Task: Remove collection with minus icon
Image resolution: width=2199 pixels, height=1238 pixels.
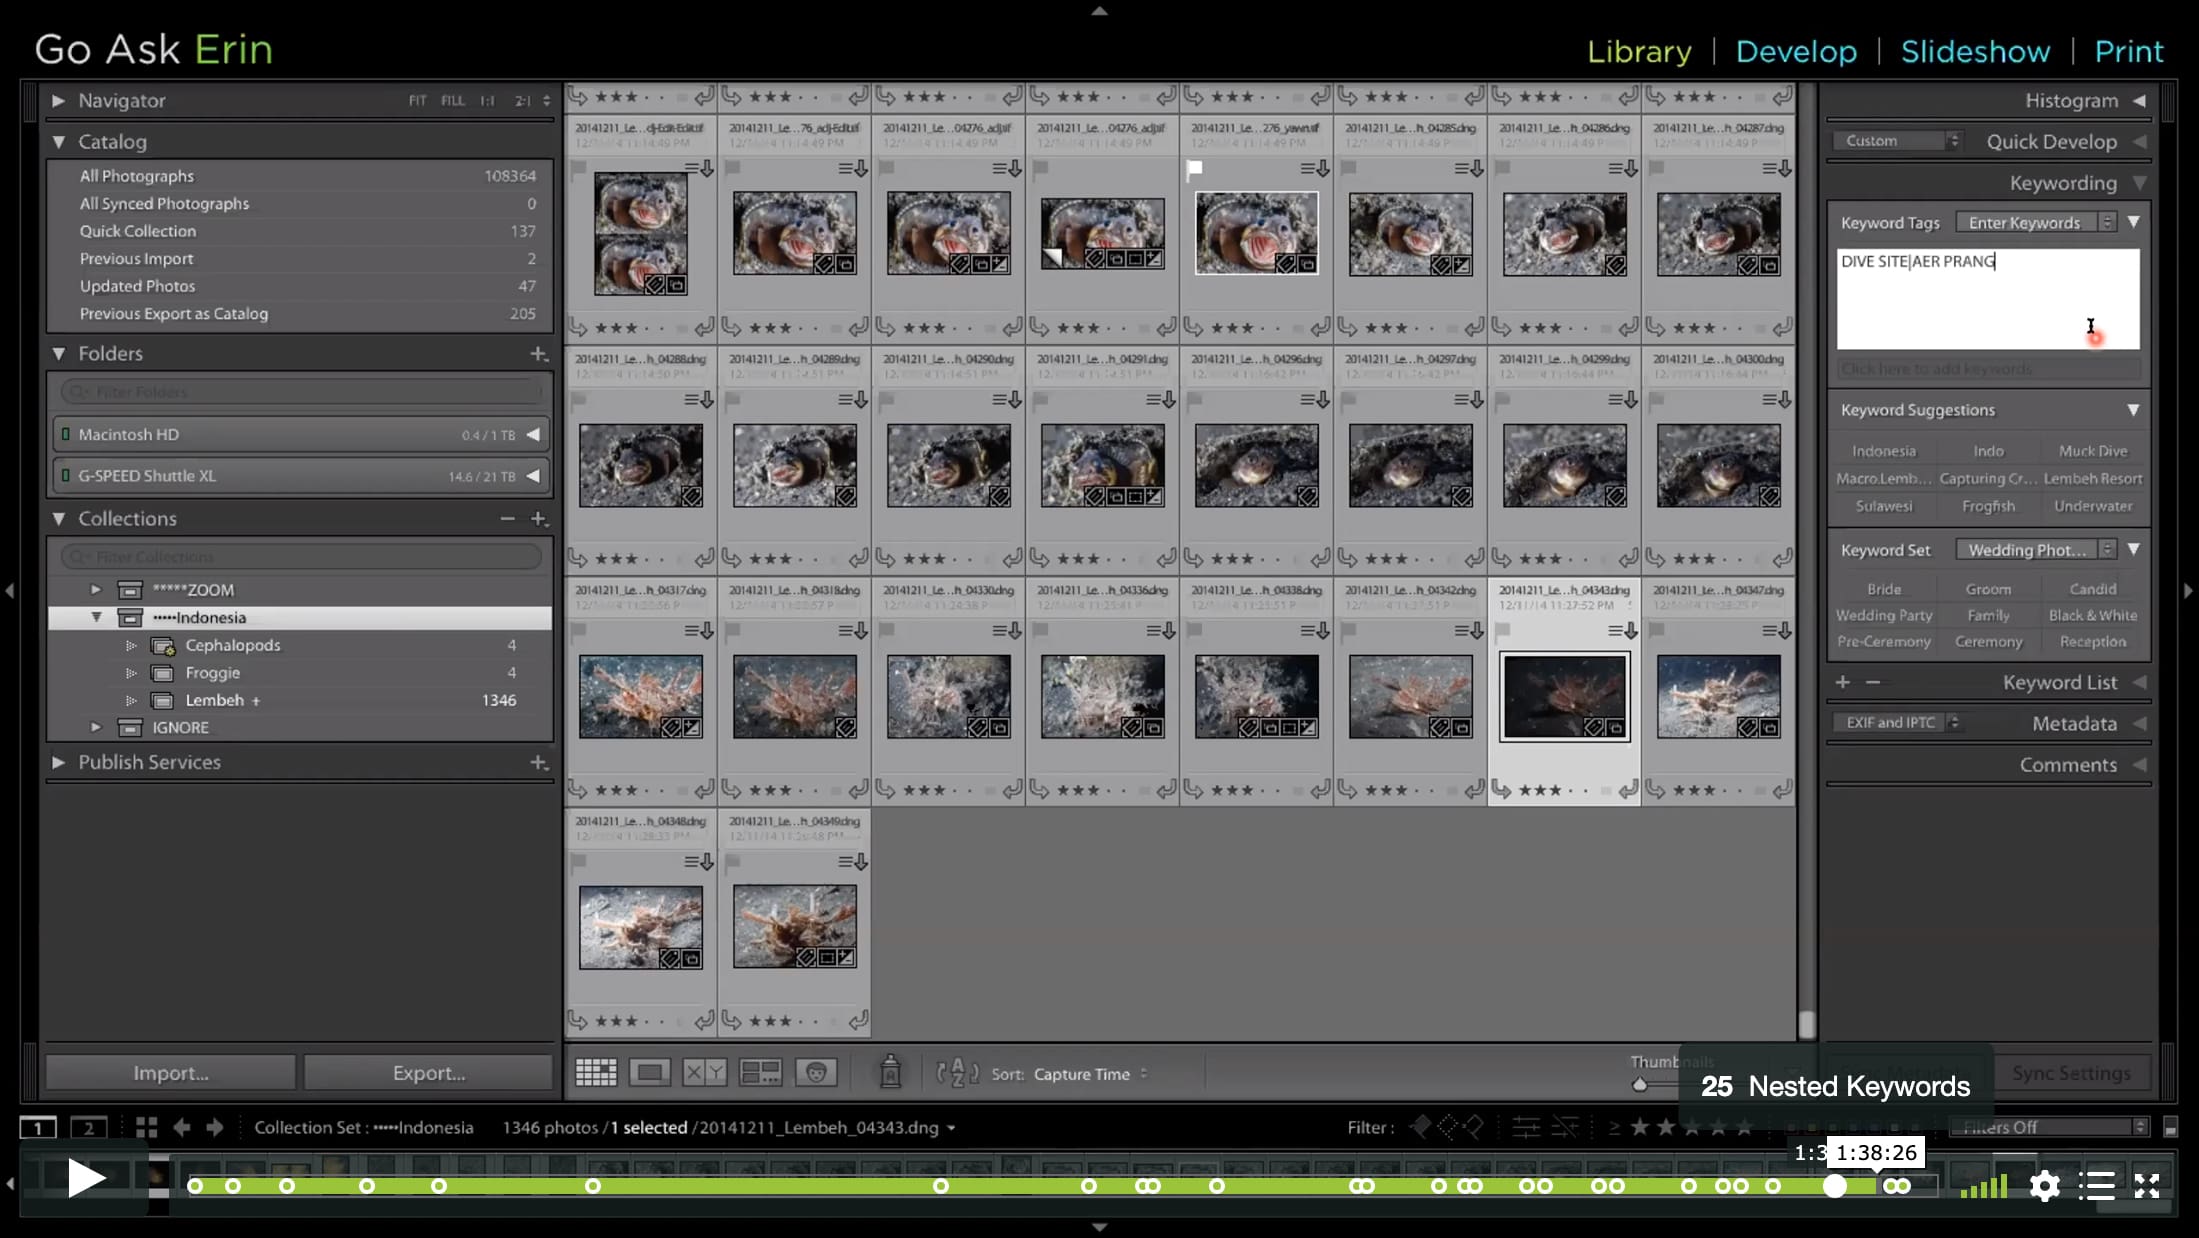Action: point(508,519)
